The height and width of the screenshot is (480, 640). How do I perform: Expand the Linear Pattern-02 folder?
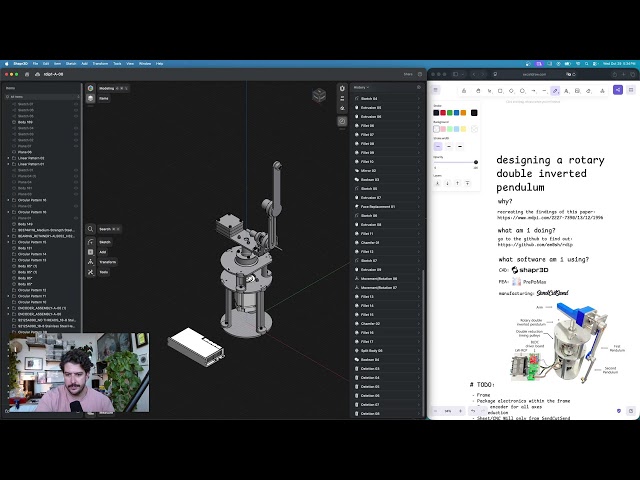(x=9, y=158)
